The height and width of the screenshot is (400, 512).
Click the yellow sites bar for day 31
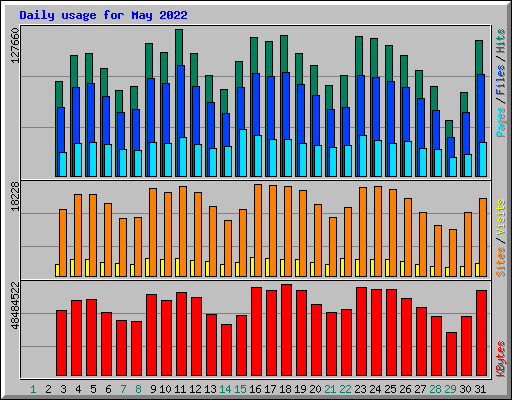(x=477, y=270)
